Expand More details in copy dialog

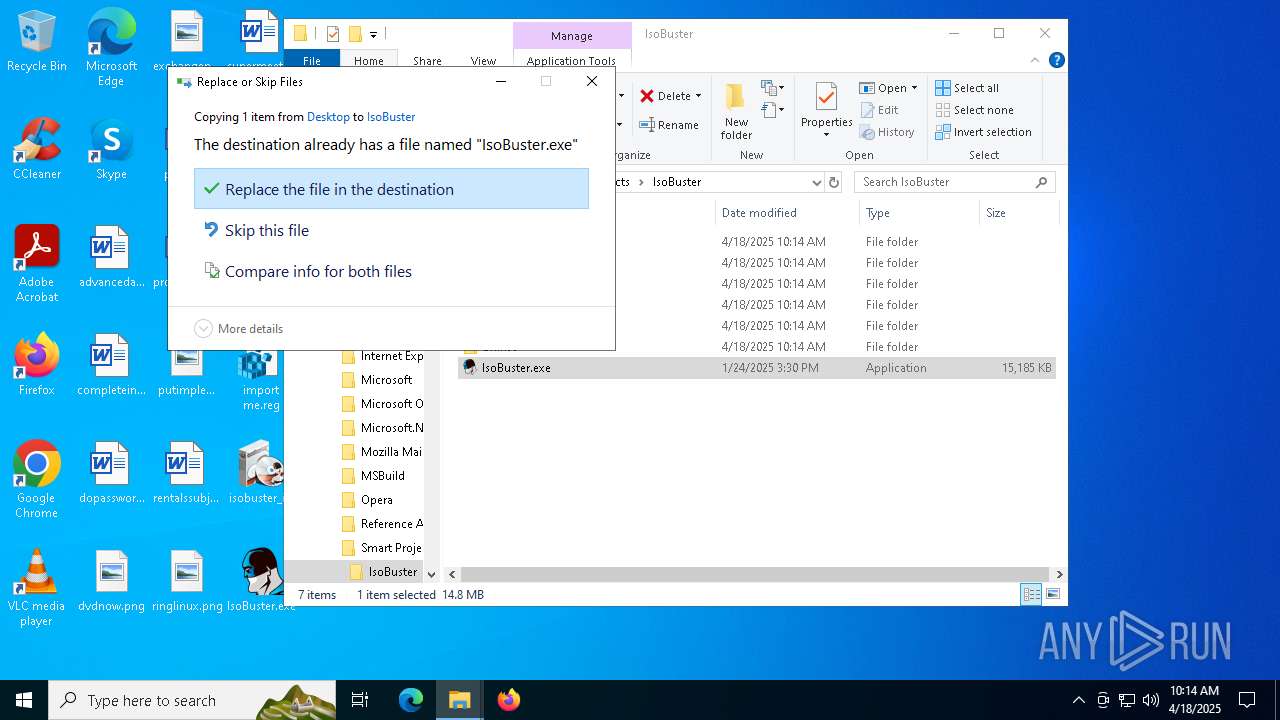pos(239,328)
